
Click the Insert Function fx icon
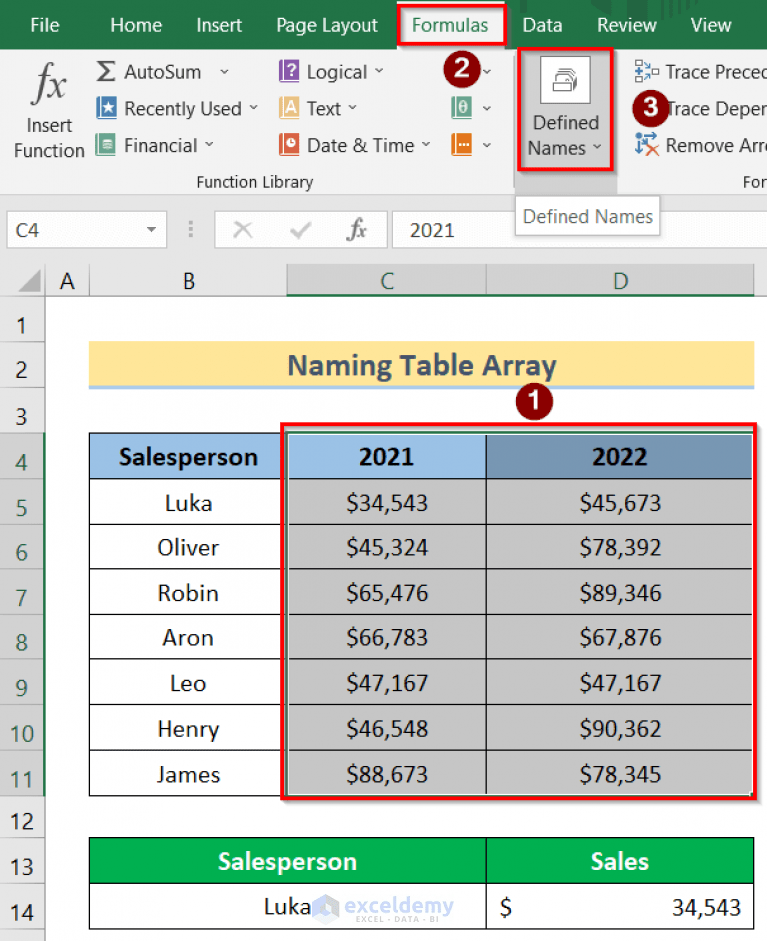[x=49, y=82]
